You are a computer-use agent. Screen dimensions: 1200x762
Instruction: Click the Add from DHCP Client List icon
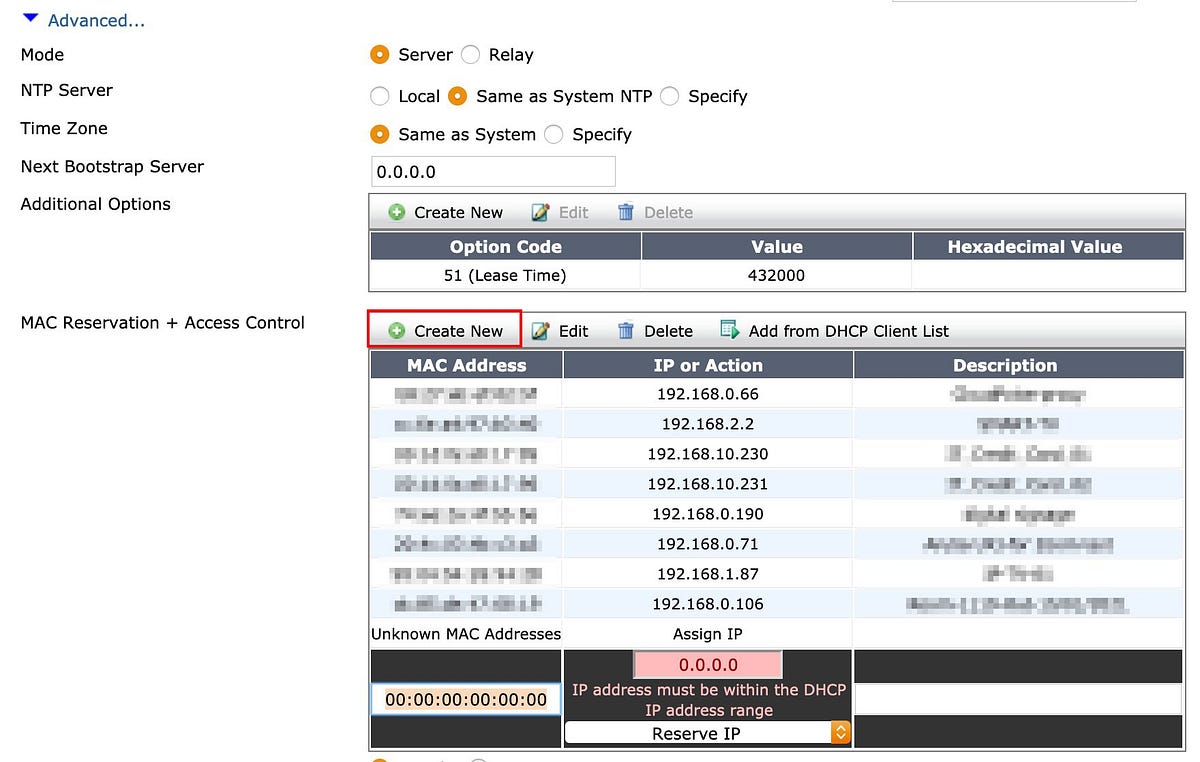pyautogui.click(x=727, y=330)
